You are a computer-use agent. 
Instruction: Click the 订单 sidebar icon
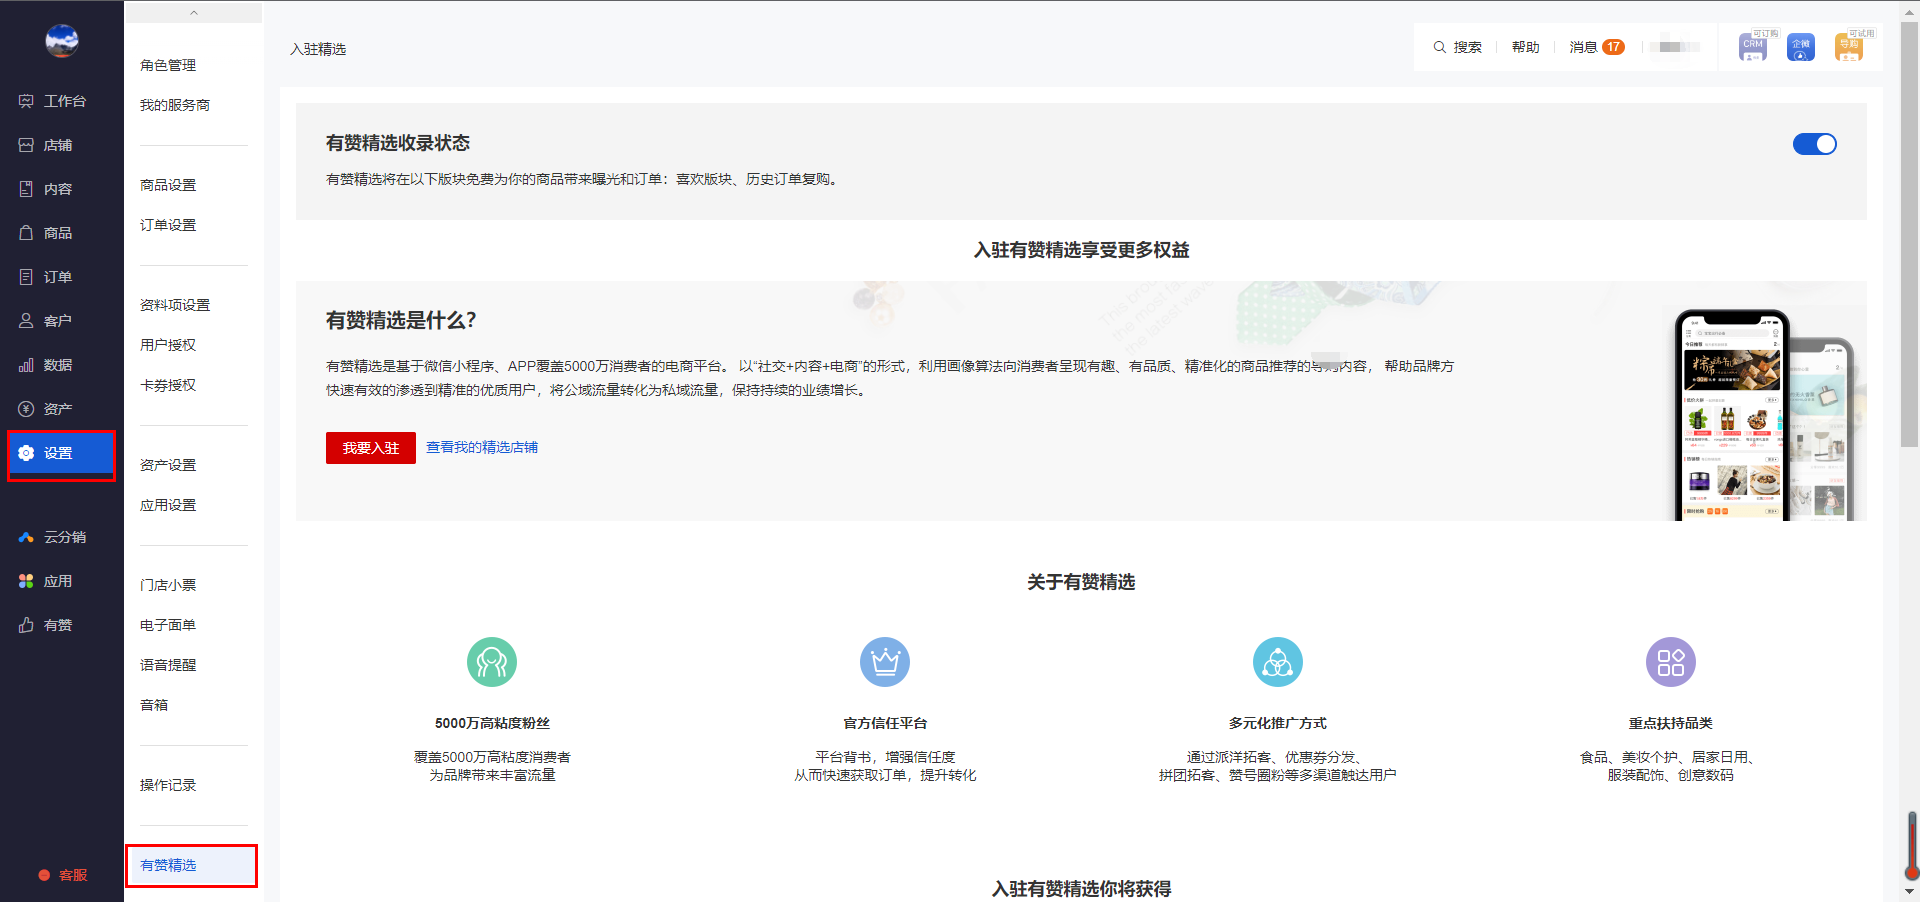[x=26, y=277]
